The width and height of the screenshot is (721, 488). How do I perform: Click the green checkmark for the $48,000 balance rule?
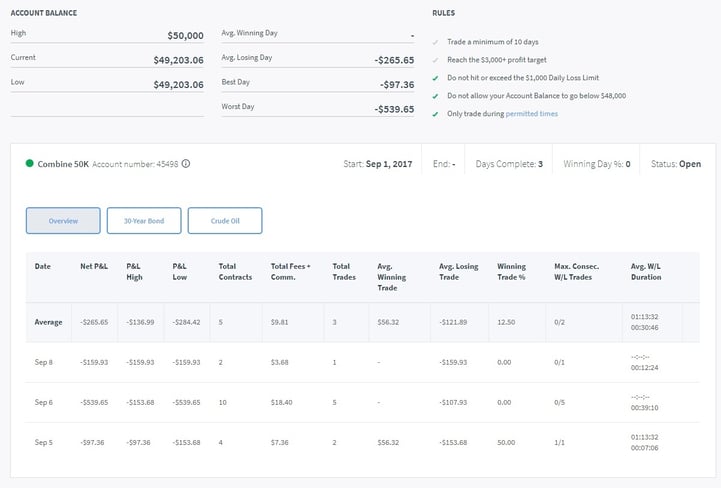point(435,96)
